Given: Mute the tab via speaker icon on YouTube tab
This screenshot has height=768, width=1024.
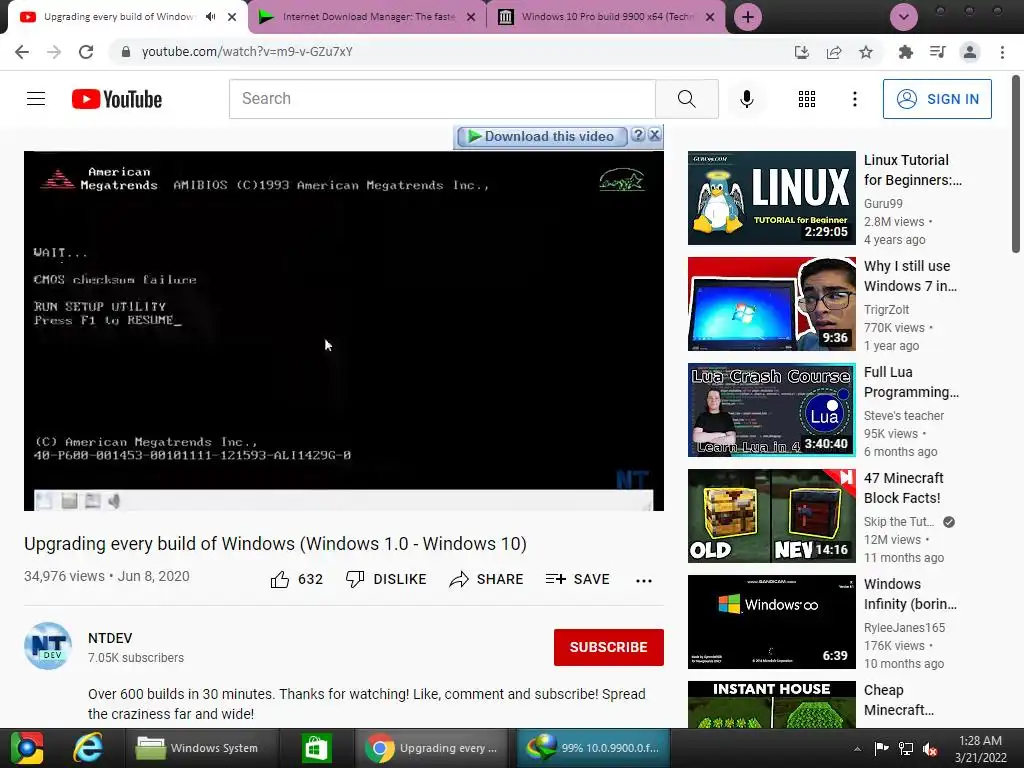Looking at the screenshot, I should tap(210, 17).
